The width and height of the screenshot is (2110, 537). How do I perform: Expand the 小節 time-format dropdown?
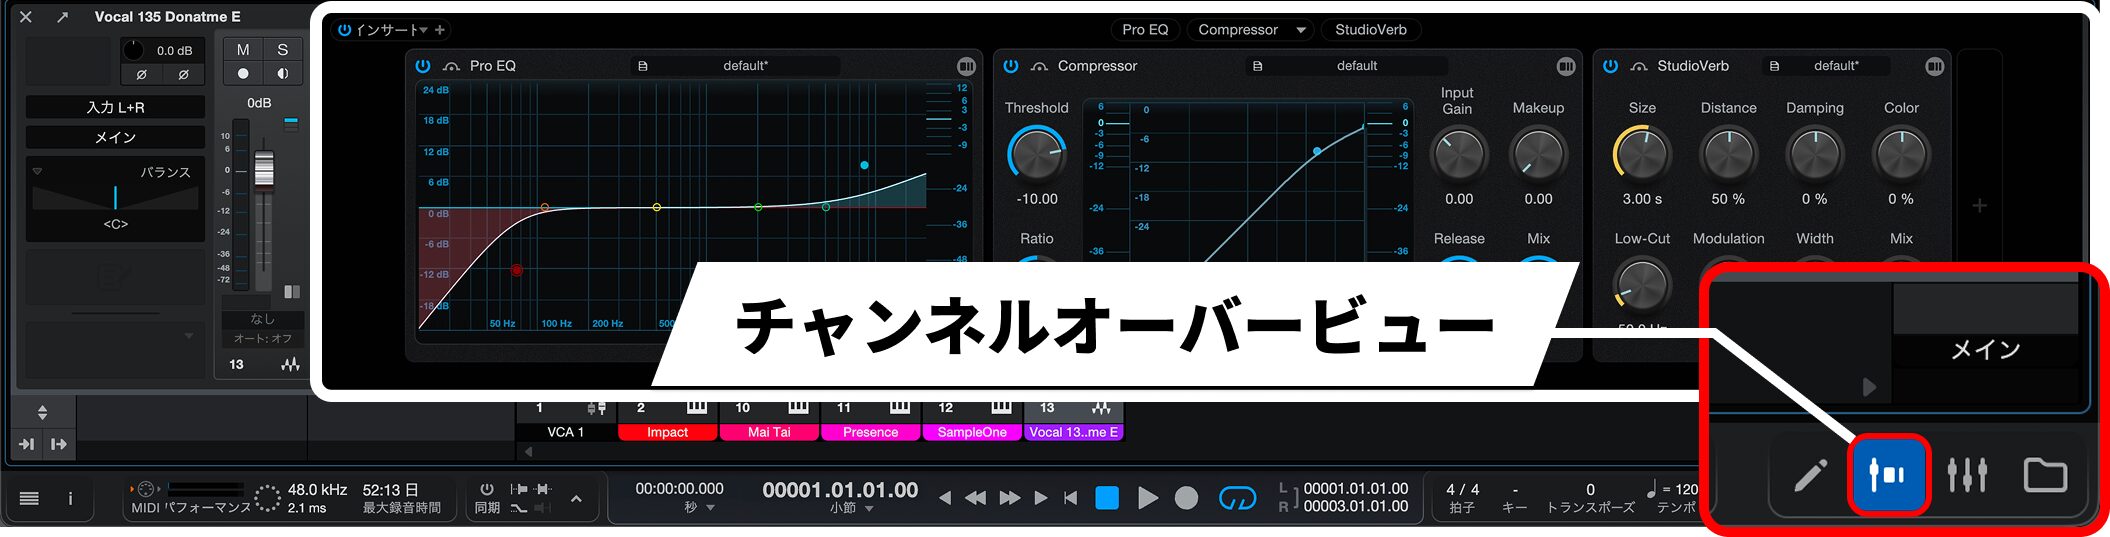pos(868,509)
